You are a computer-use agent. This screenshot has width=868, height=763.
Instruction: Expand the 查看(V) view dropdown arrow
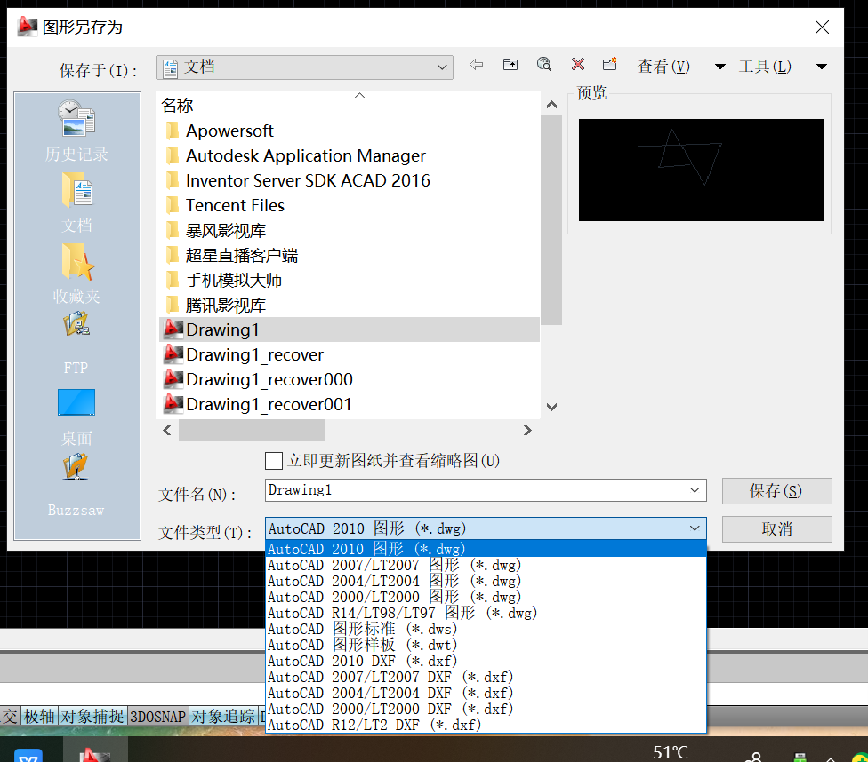click(x=720, y=66)
